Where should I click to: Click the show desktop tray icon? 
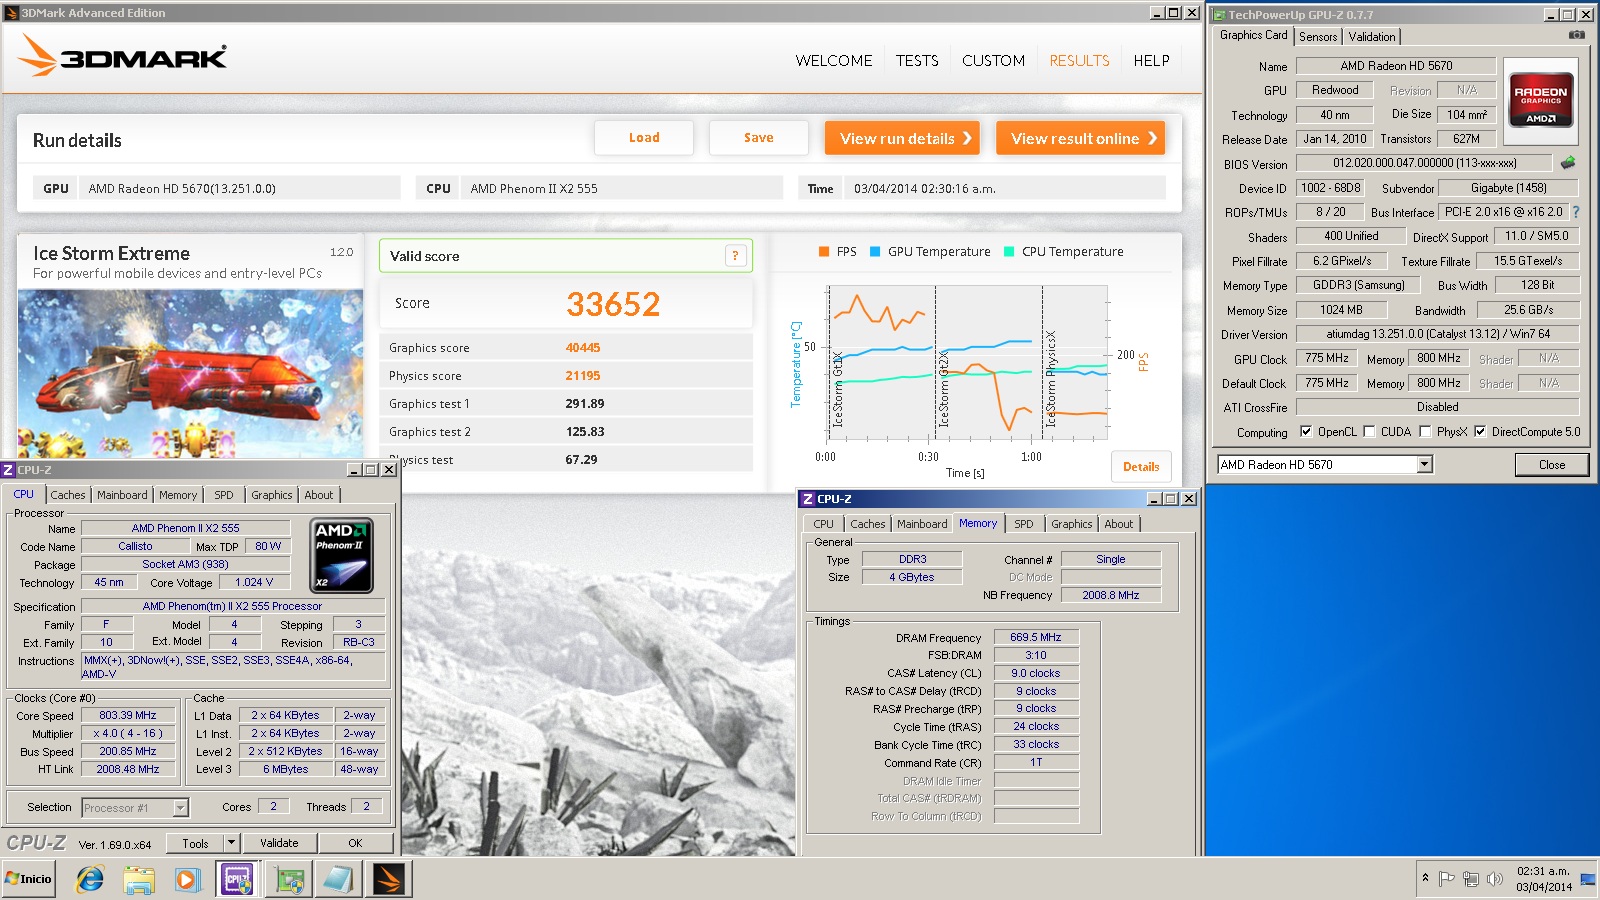pyautogui.click(x=1588, y=879)
